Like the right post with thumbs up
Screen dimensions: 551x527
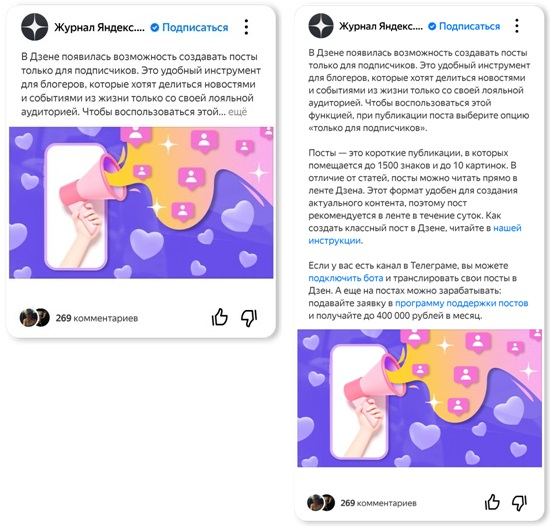pos(492,502)
